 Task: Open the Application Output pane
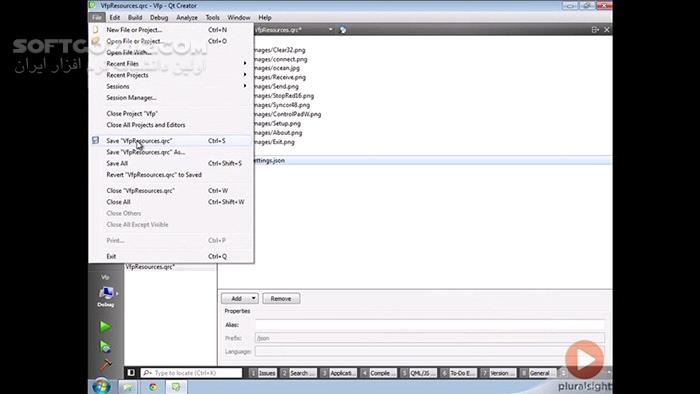338,373
